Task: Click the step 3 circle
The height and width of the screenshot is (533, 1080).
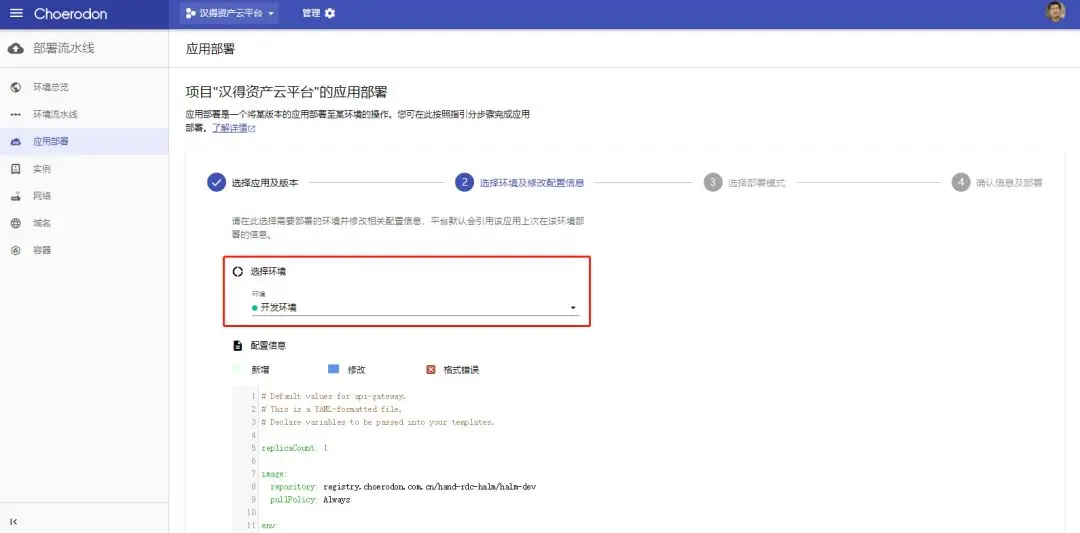Action: (x=713, y=182)
